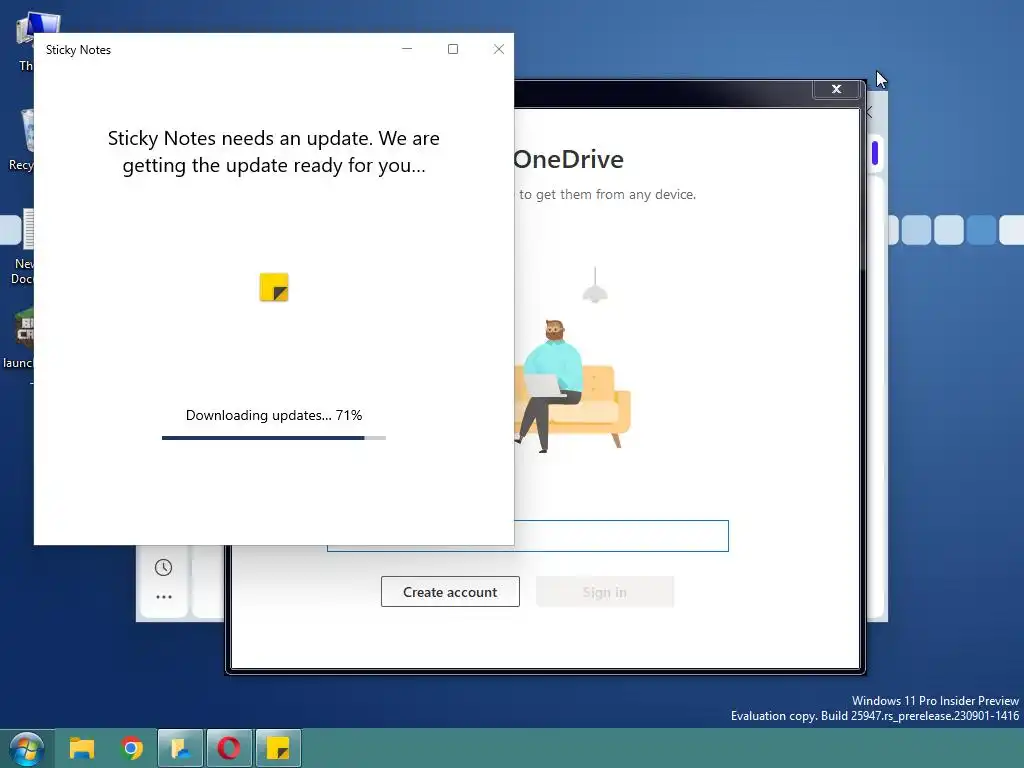Click the 'Sticky Notes needs an update' message
The height and width of the screenshot is (768, 1024).
click(x=274, y=152)
